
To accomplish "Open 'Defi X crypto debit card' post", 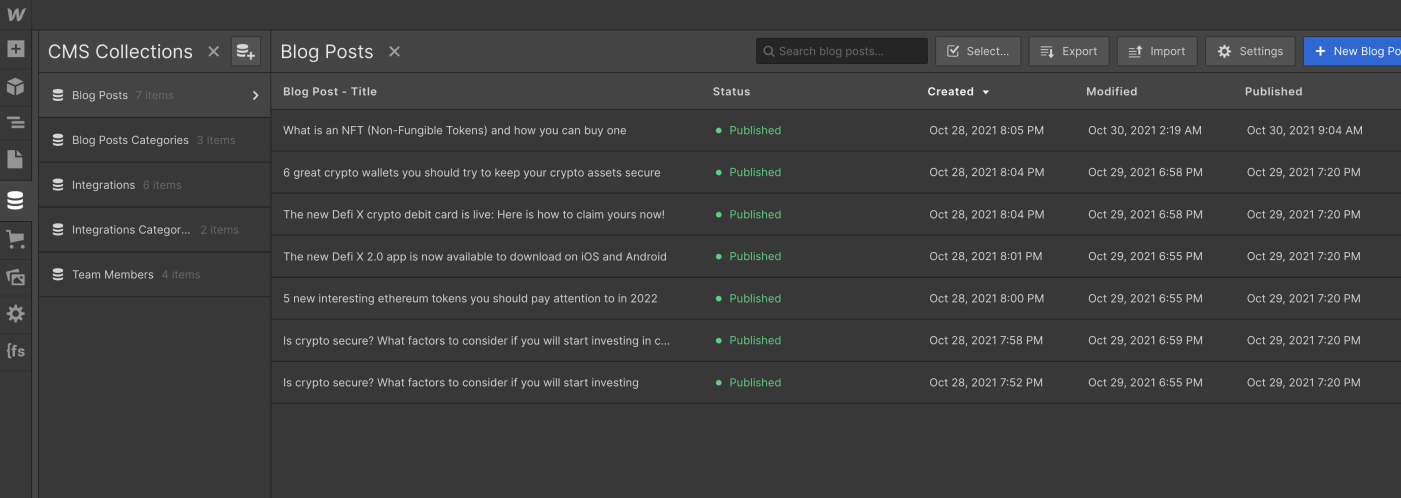I will pyautogui.click(x=474, y=214).
